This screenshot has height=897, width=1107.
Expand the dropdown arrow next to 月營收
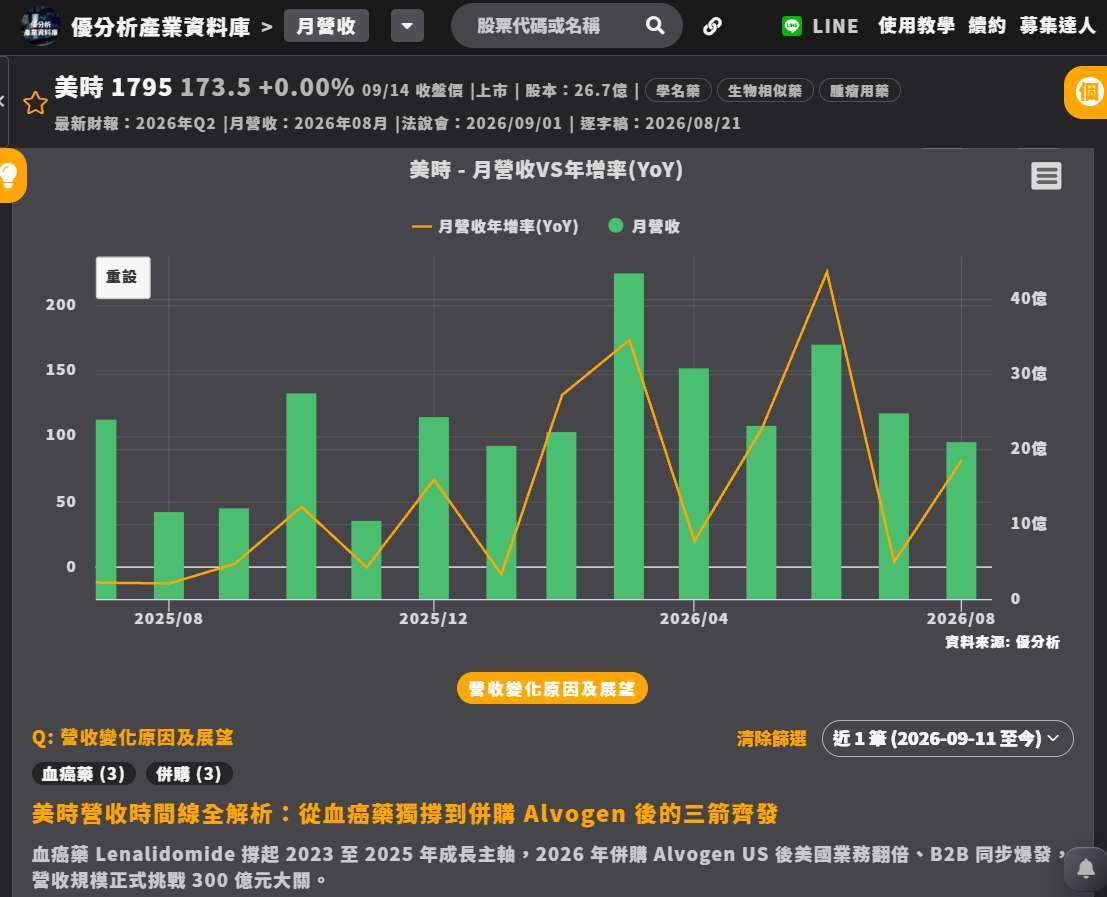click(x=407, y=26)
